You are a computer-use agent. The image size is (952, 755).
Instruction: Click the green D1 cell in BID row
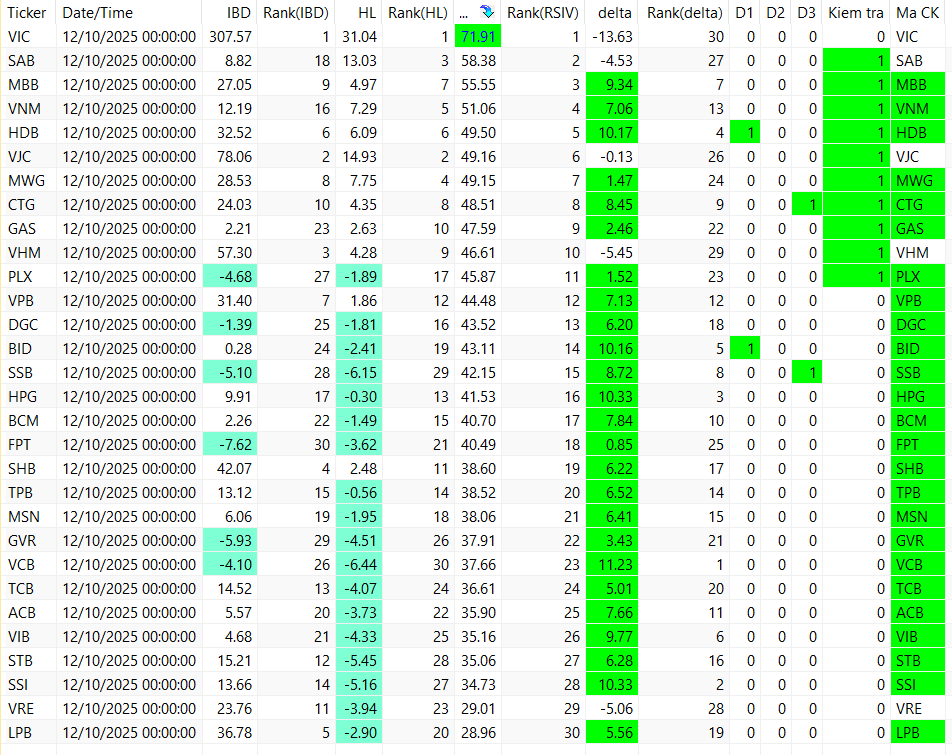745,348
